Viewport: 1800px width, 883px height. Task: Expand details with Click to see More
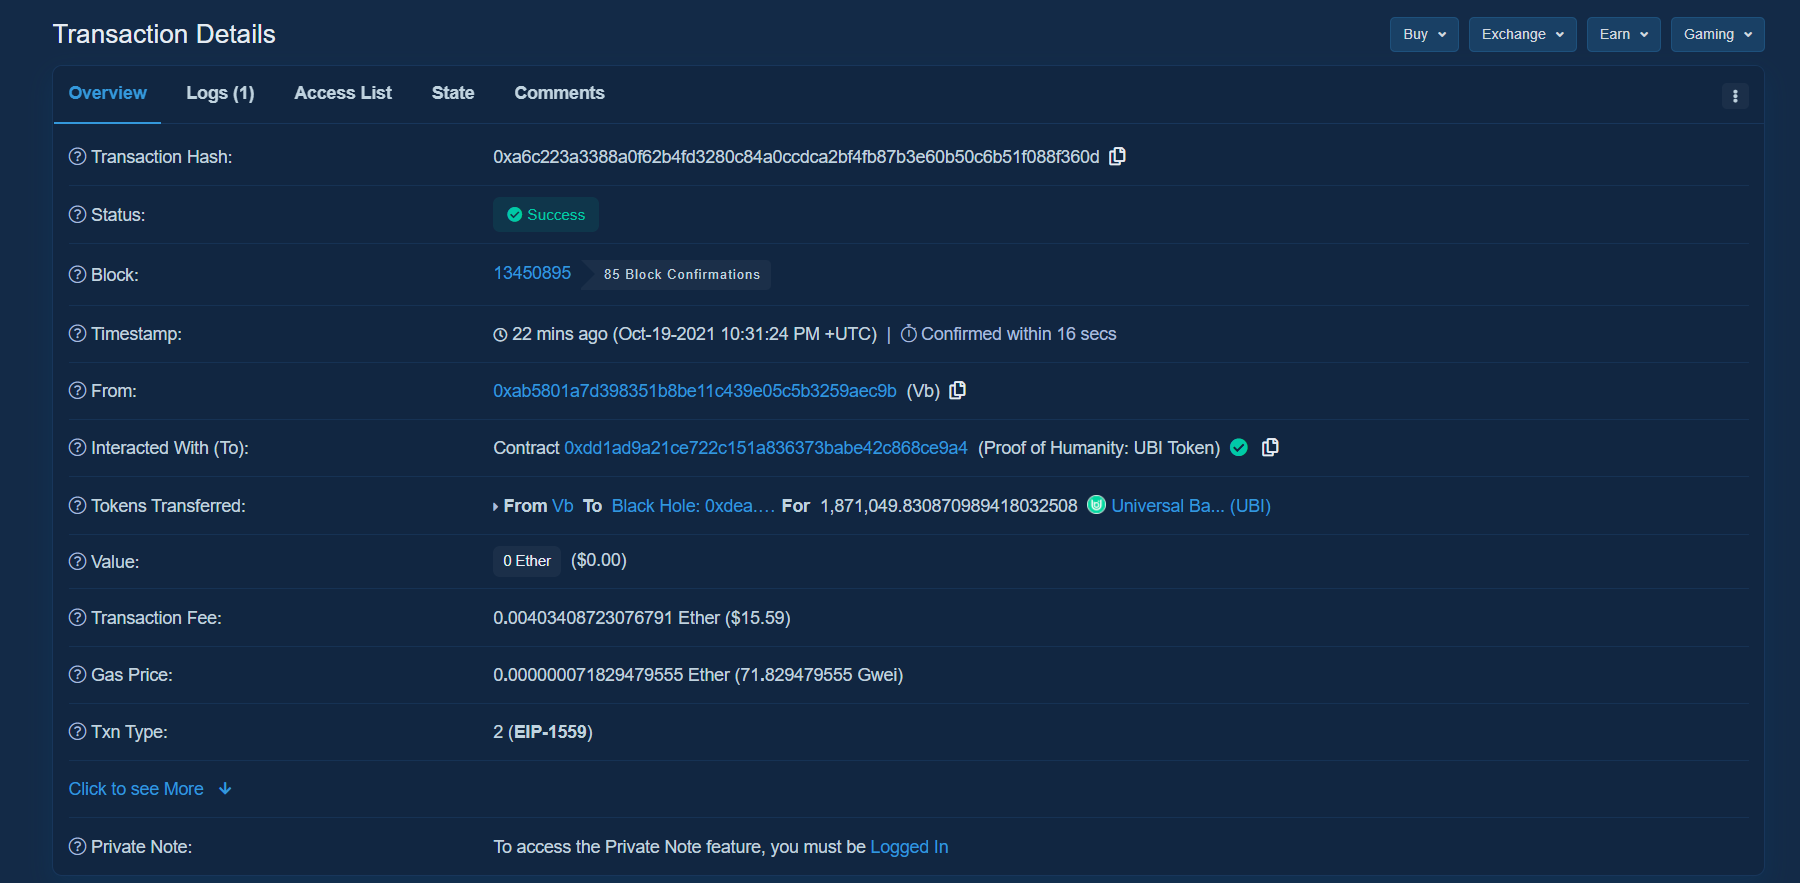pyautogui.click(x=150, y=789)
